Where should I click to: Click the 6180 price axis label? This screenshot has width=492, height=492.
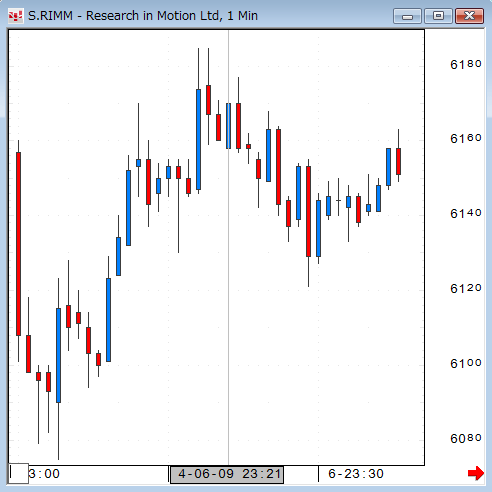(466, 64)
